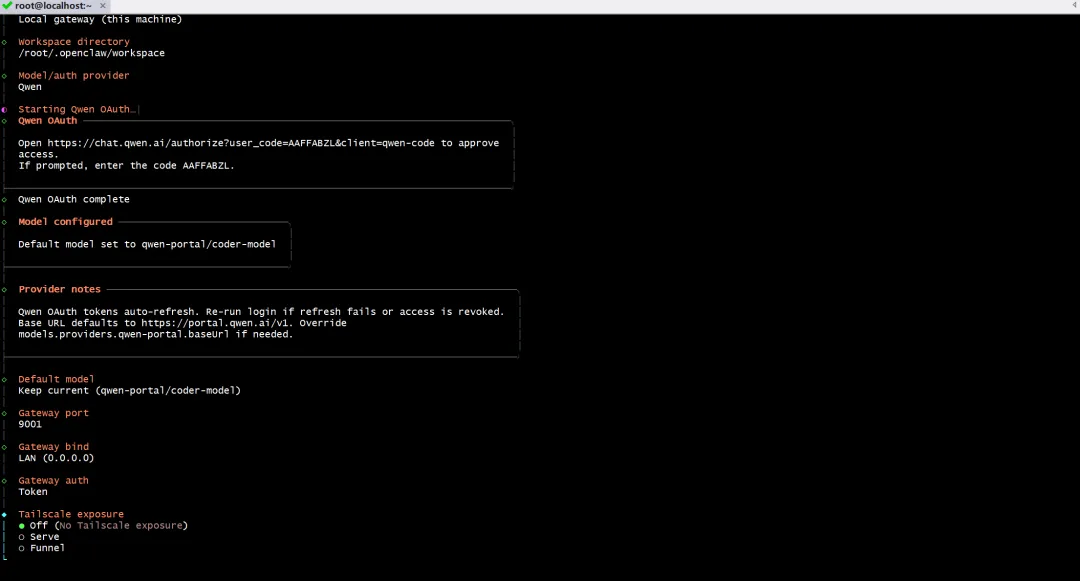Click the Default model set to qwen-portal/coder-model line
This screenshot has height=581, width=1080.
[x=147, y=244]
